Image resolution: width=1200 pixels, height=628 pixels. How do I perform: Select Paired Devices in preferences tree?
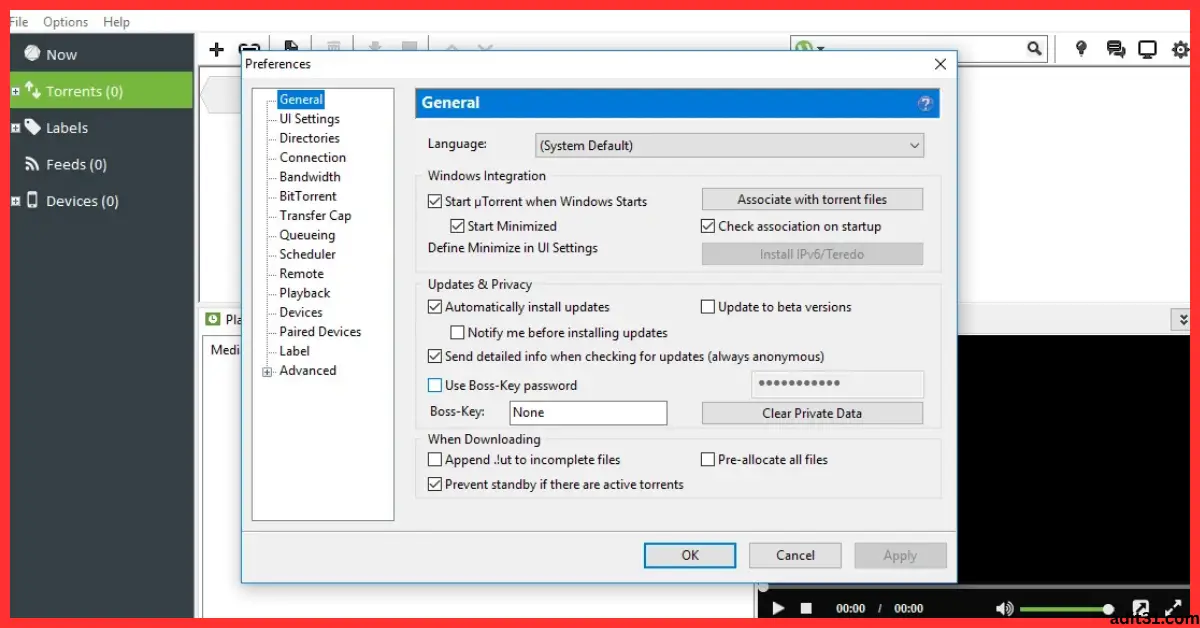320,332
